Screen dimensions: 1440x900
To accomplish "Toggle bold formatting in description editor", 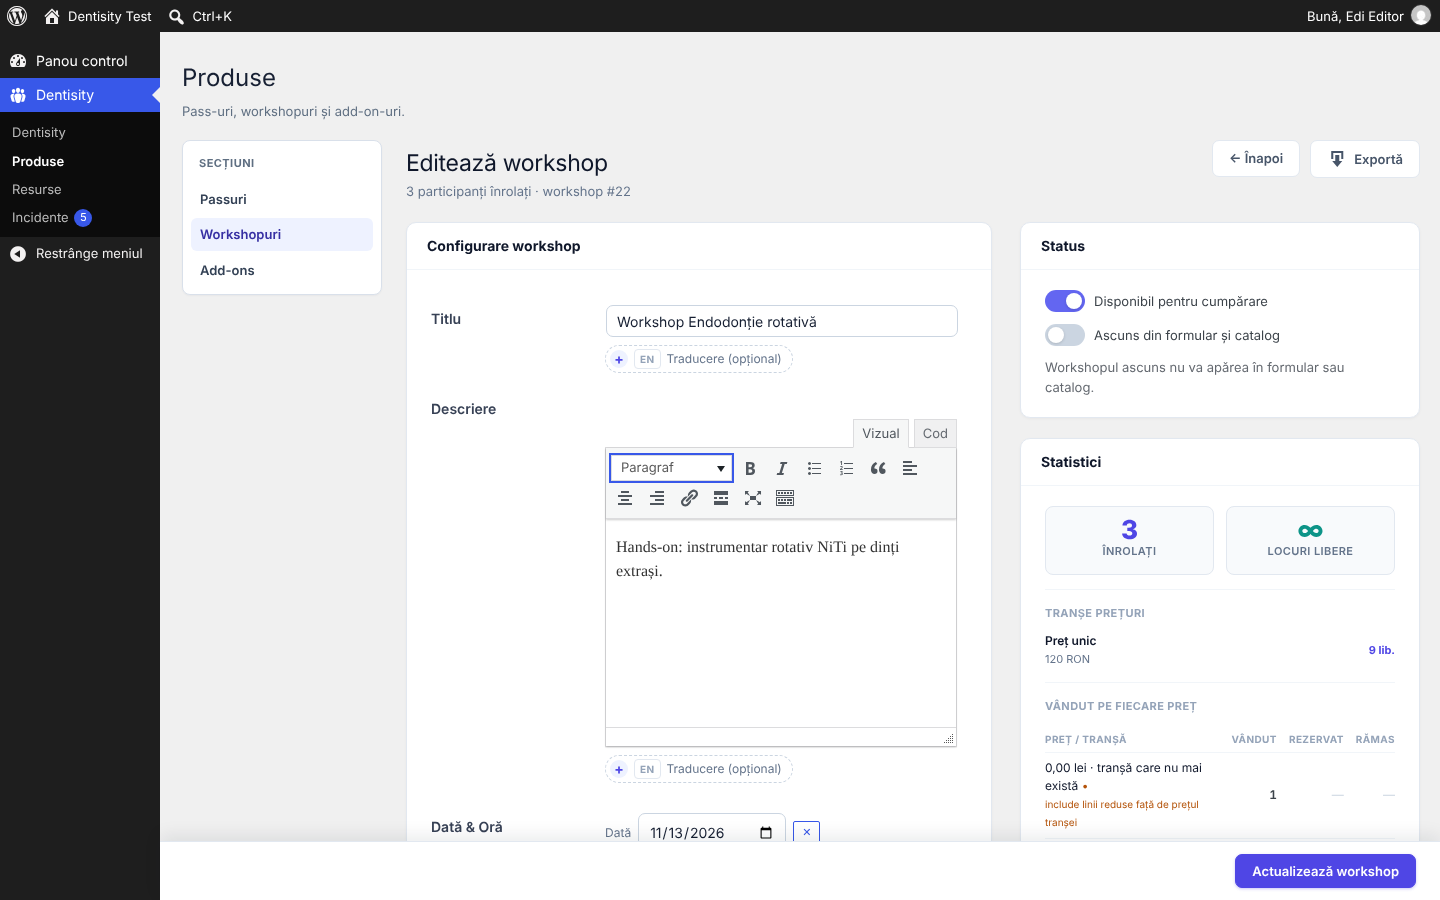I will pos(750,468).
